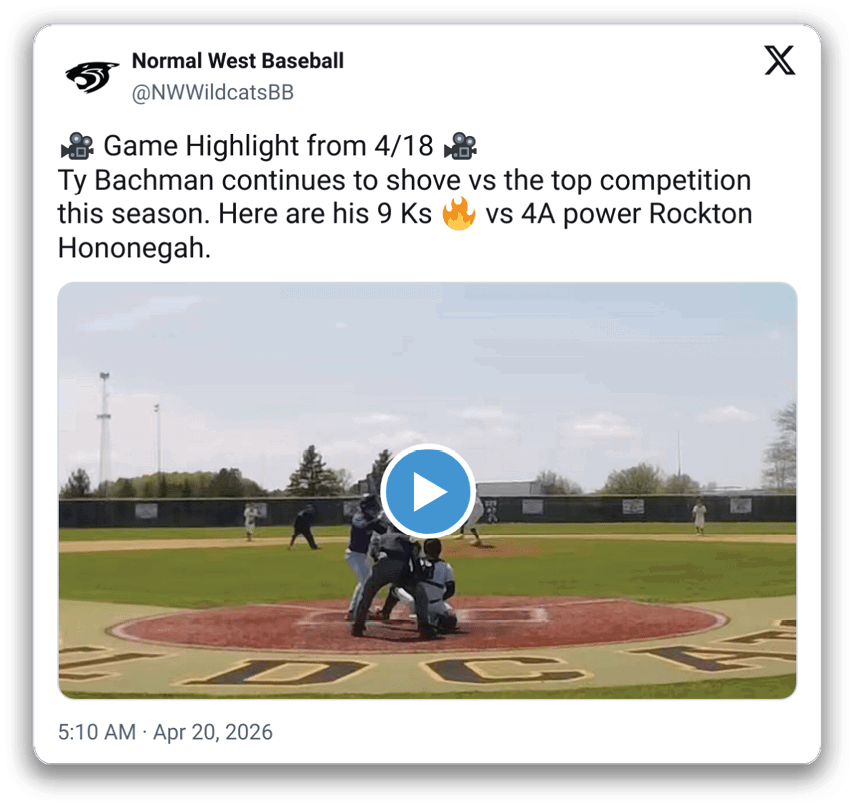
Task: Select the Game Highlight from 4/18 text
Action: pyautogui.click(x=269, y=146)
